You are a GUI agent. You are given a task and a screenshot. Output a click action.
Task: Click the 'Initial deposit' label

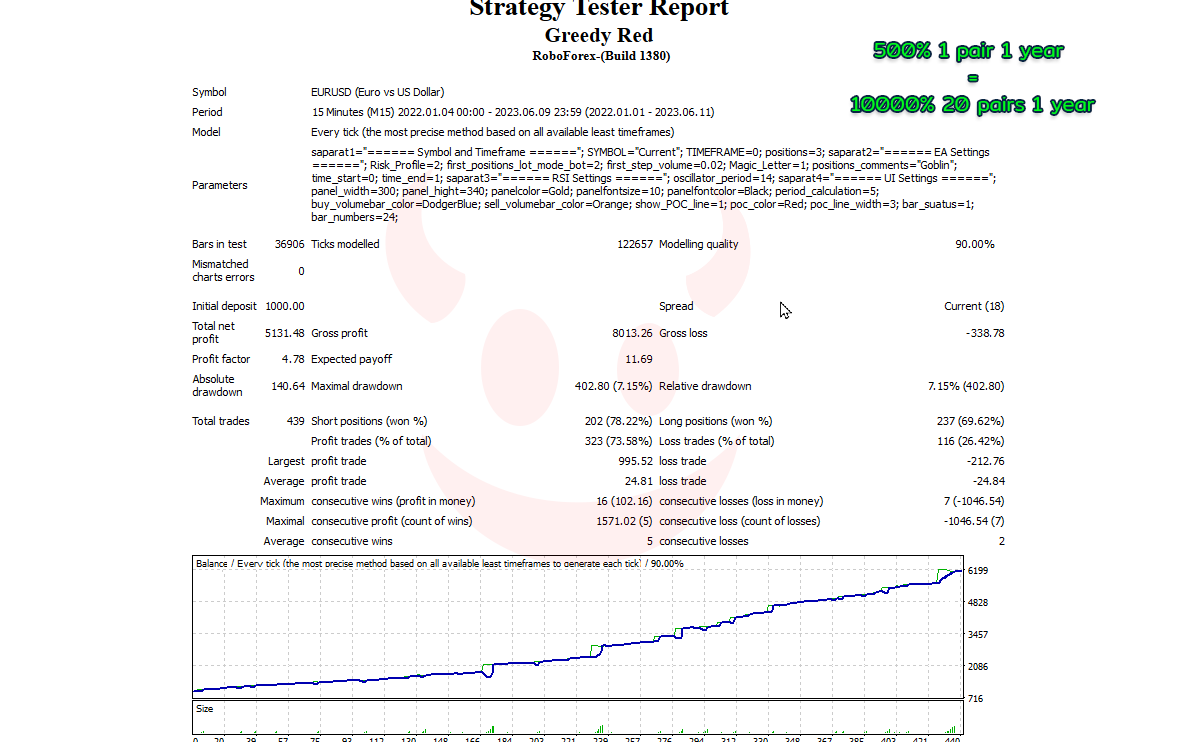tap(224, 306)
